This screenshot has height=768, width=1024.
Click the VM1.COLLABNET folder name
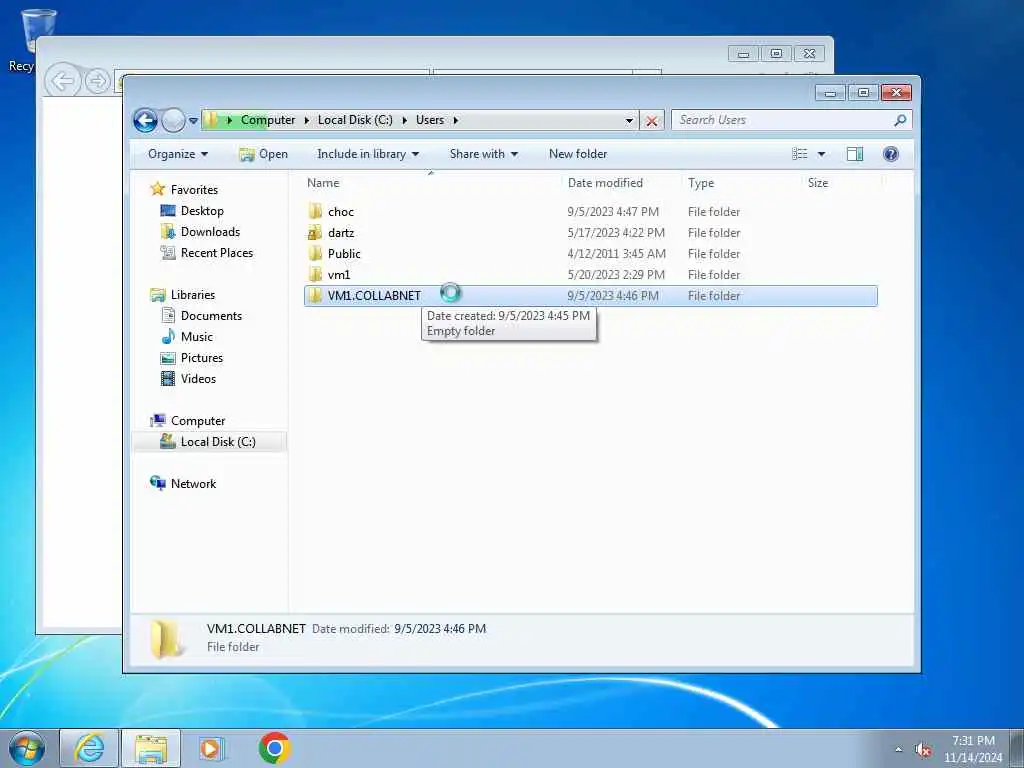point(374,296)
